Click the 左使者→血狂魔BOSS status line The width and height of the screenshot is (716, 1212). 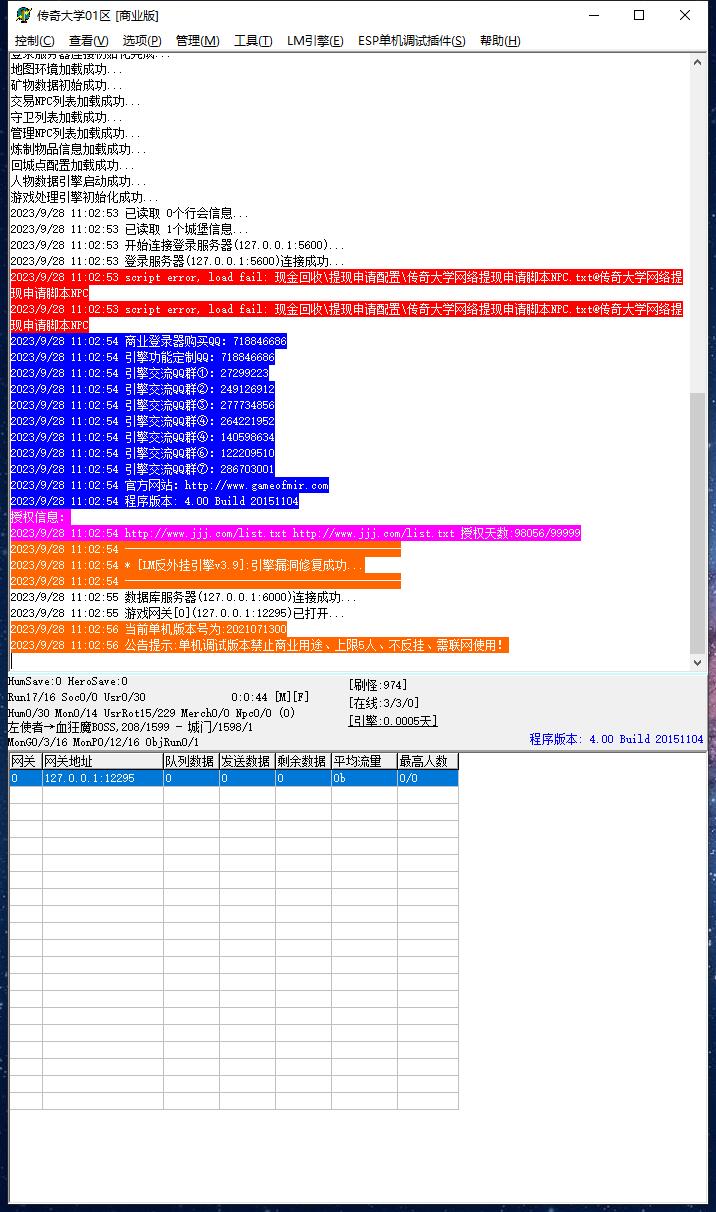pyautogui.click(x=130, y=727)
